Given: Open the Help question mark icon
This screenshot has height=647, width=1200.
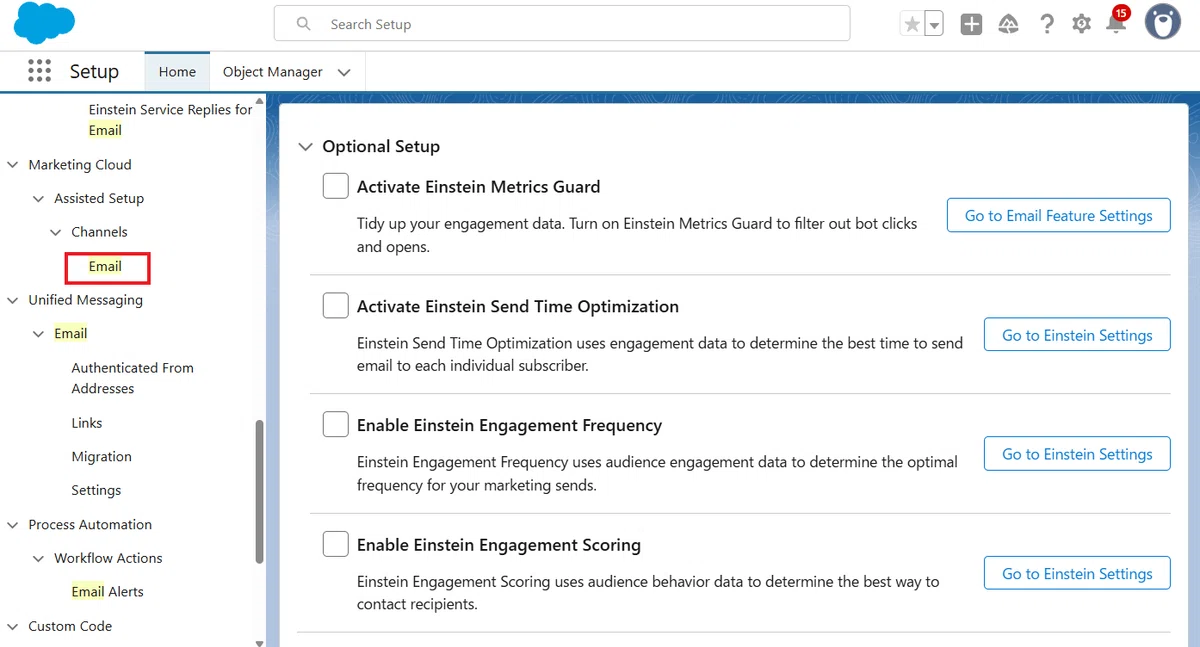Looking at the screenshot, I should point(1046,24).
